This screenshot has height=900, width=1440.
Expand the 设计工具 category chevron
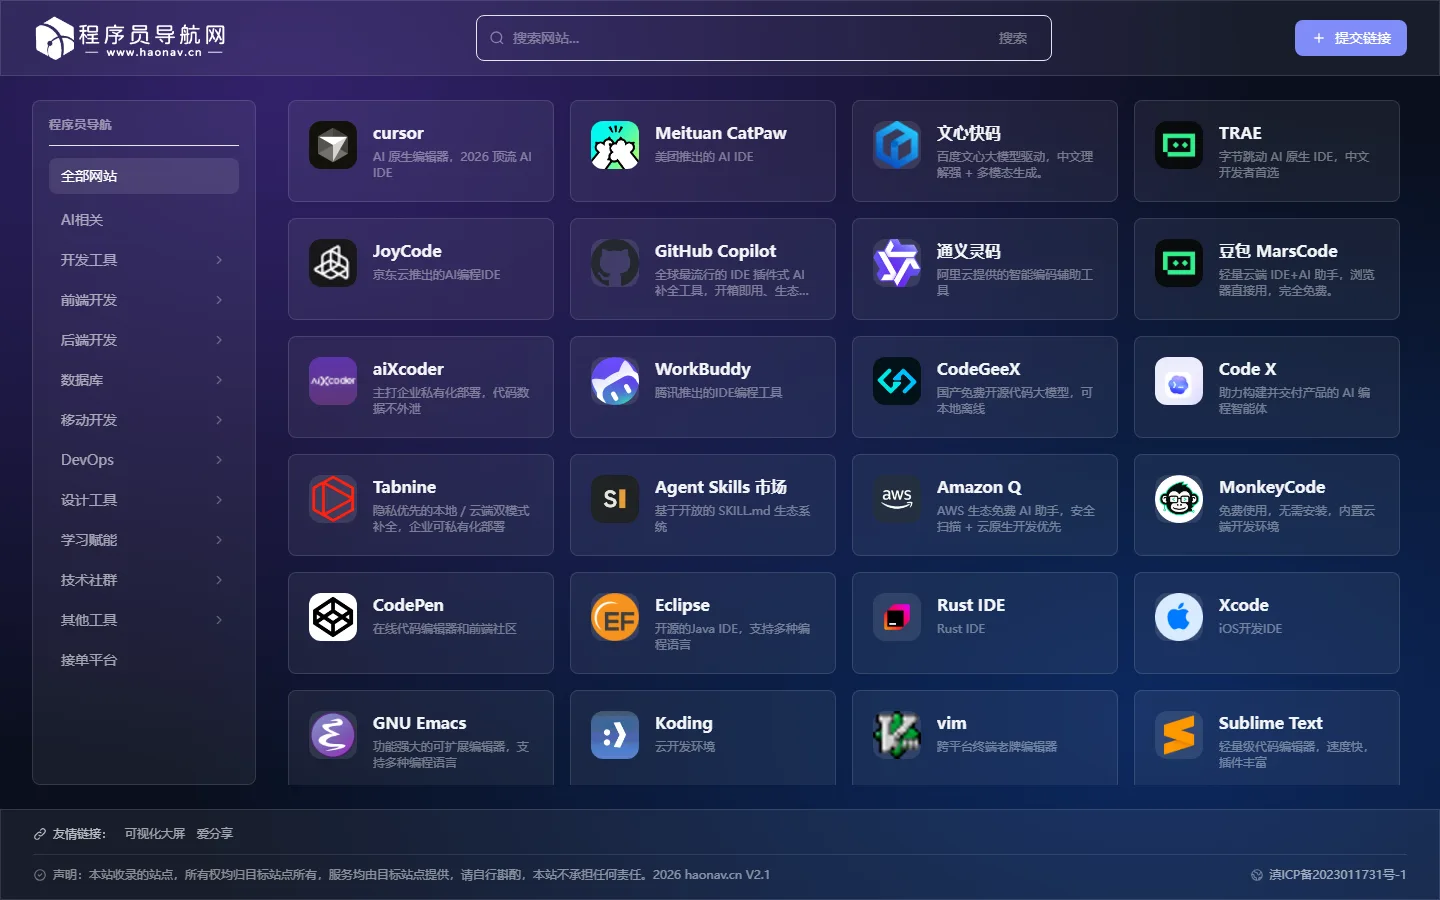pos(219,500)
